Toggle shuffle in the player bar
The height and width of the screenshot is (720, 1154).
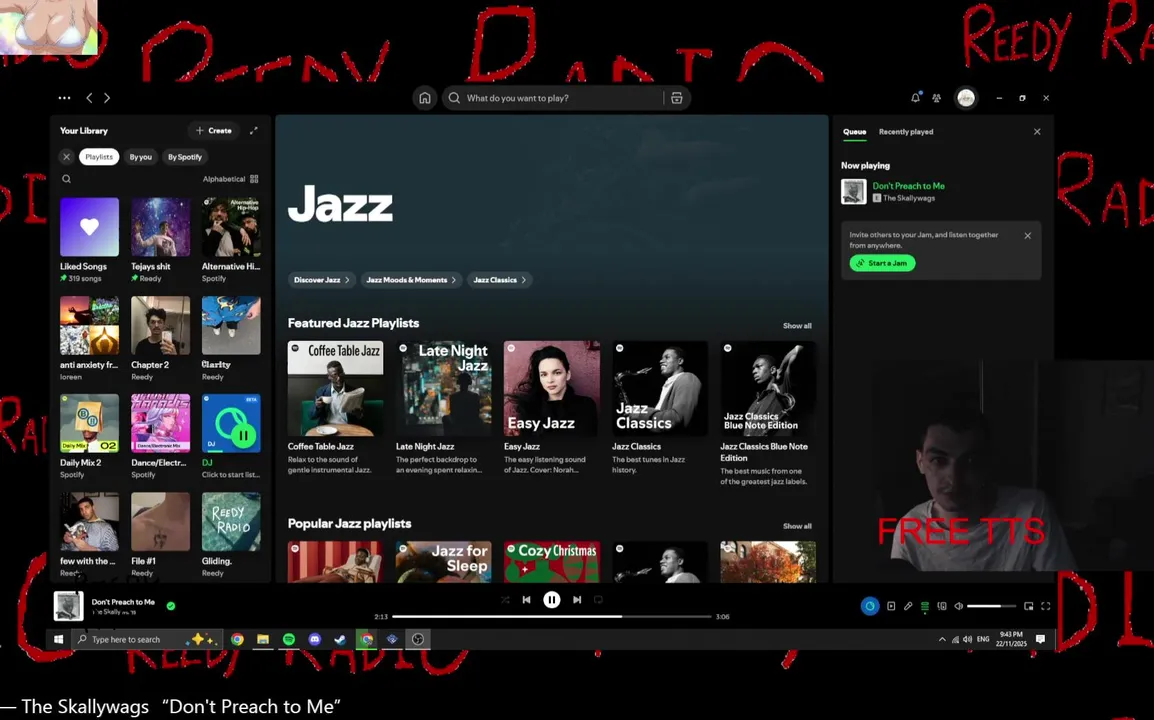tap(505, 599)
